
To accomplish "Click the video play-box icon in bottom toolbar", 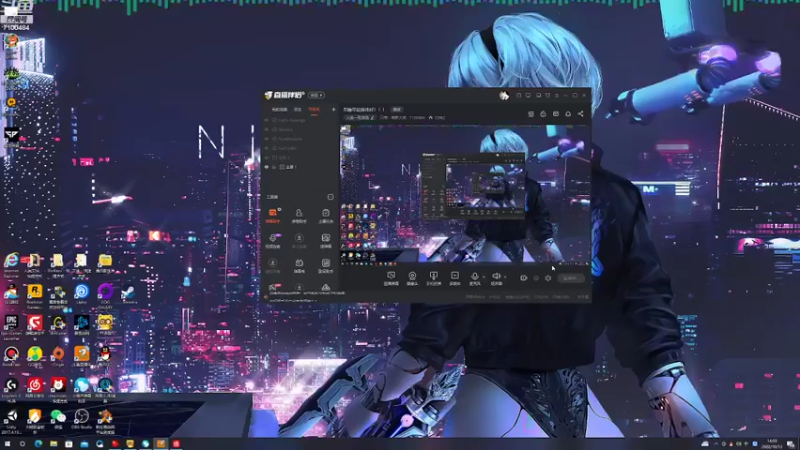I will [x=455, y=278].
